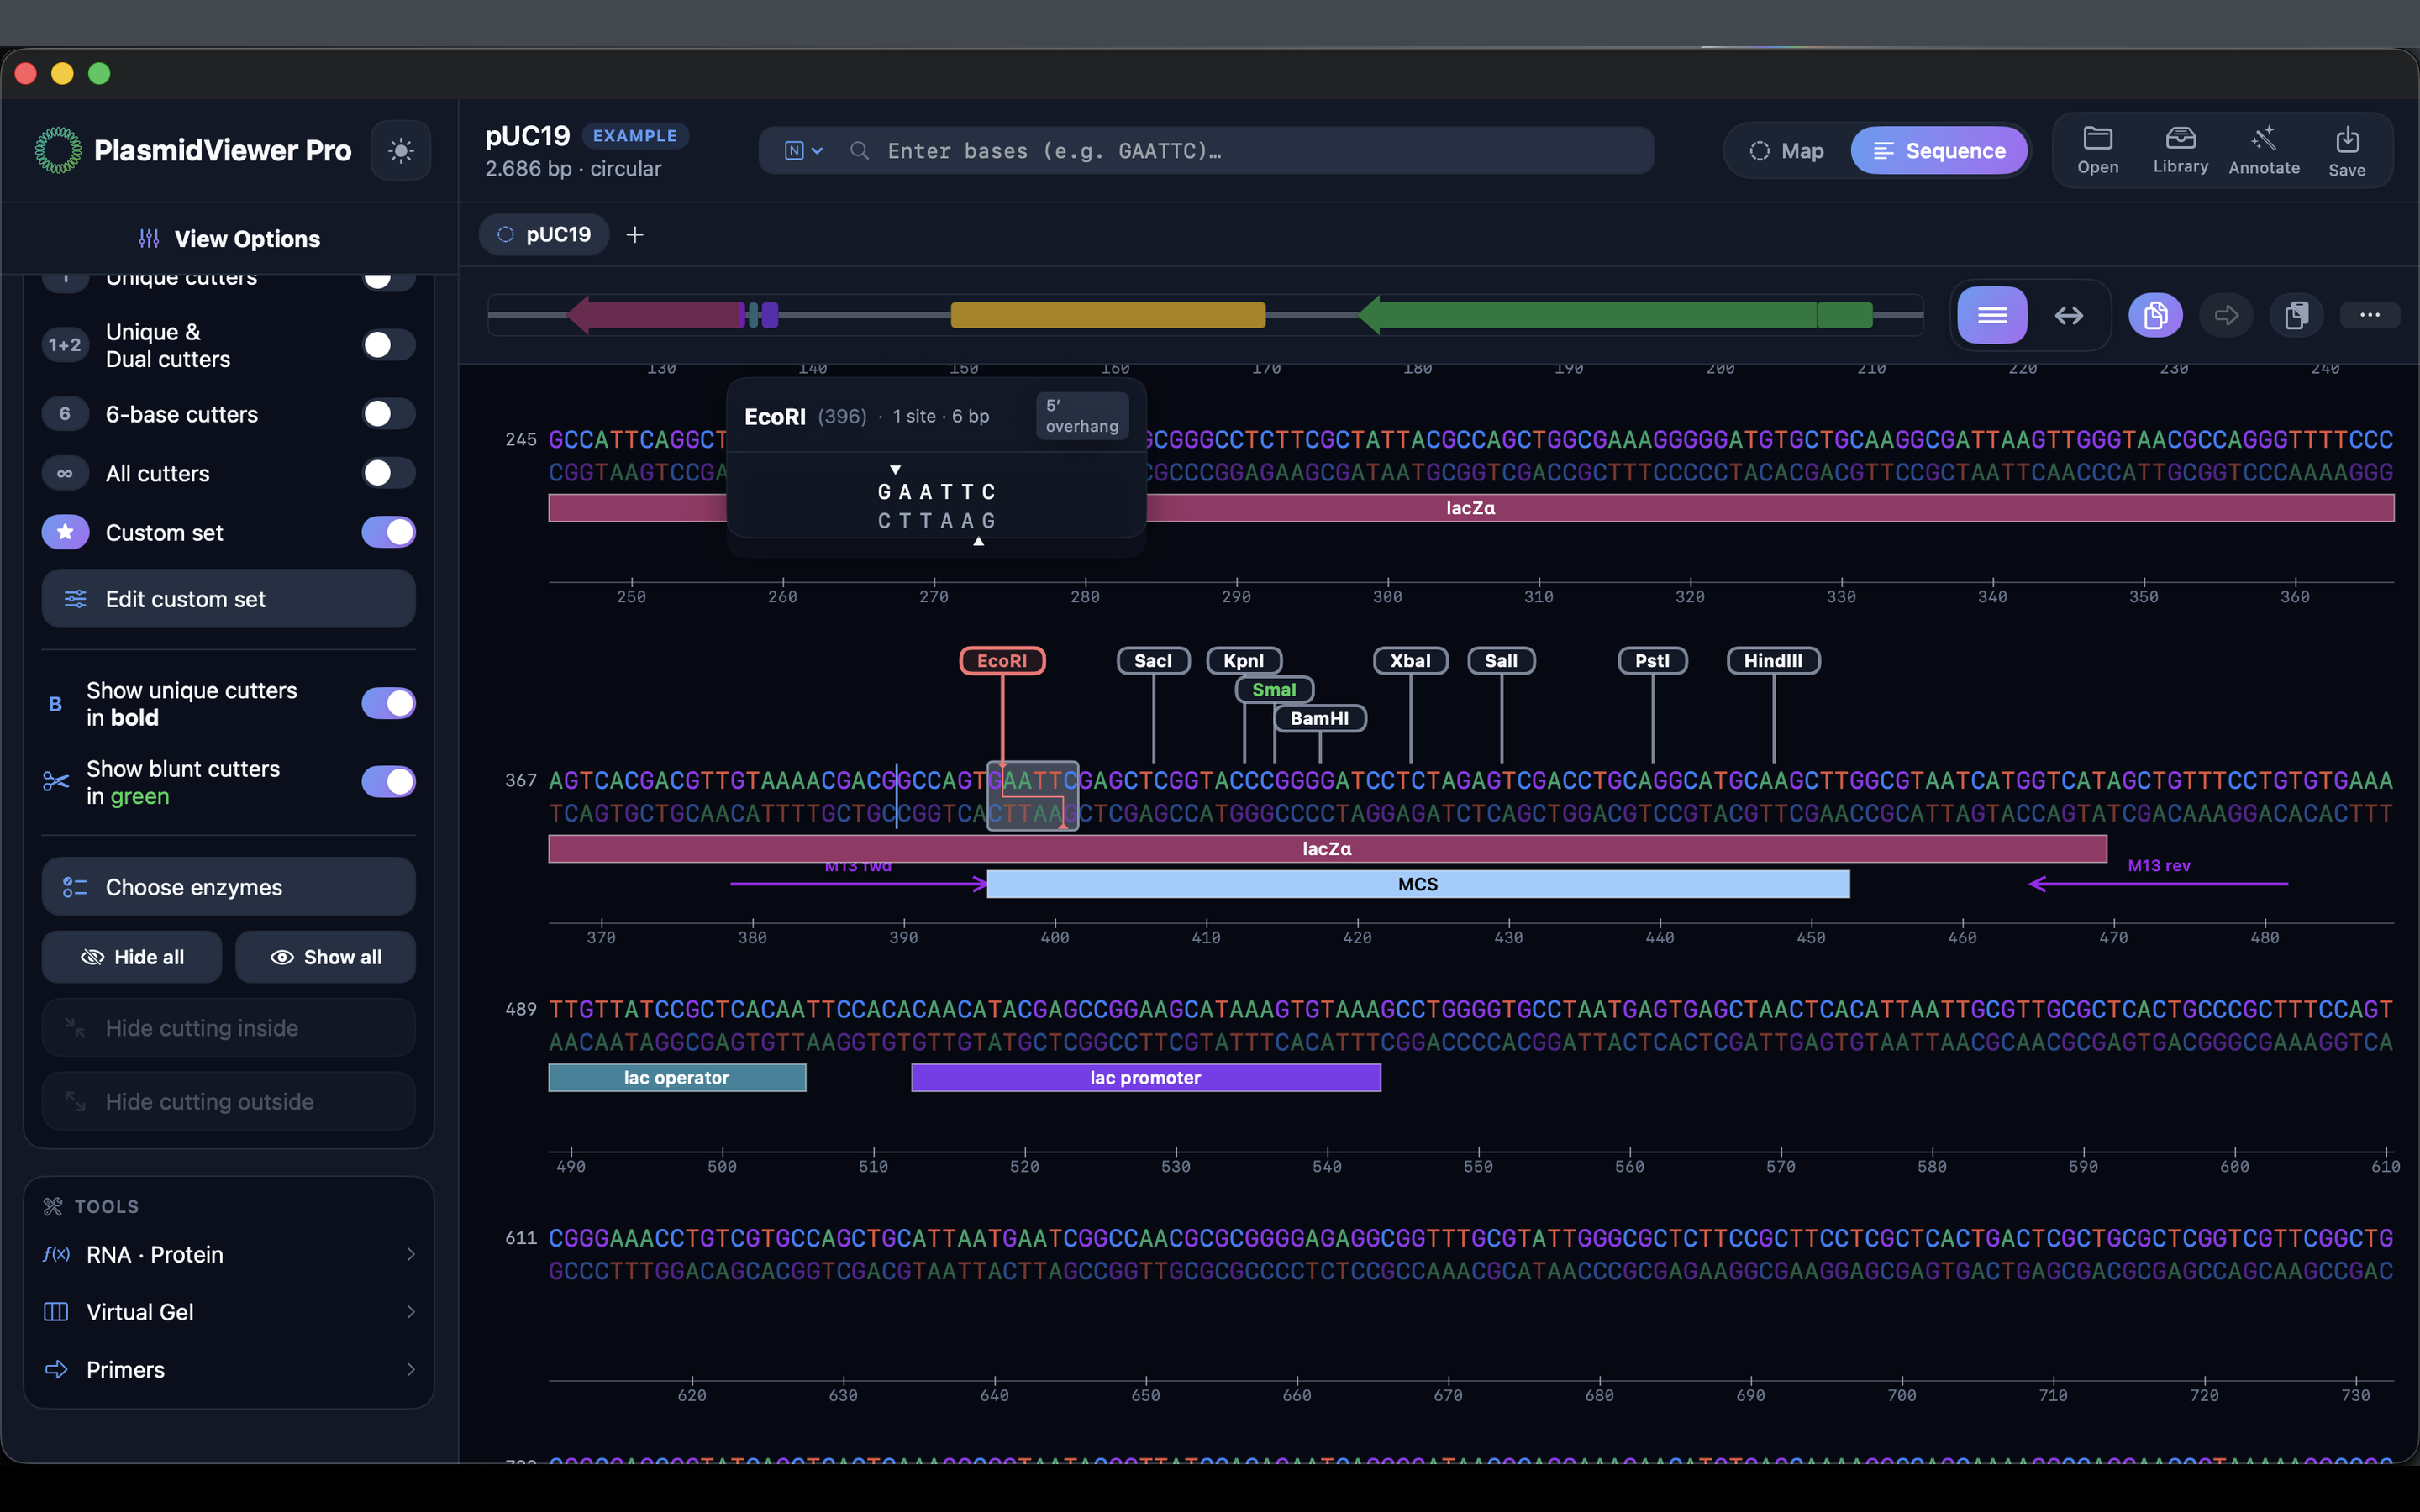Image resolution: width=2420 pixels, height=1512 pixels.
Task: Open the three-dots more options menu
Action: 2369,315
